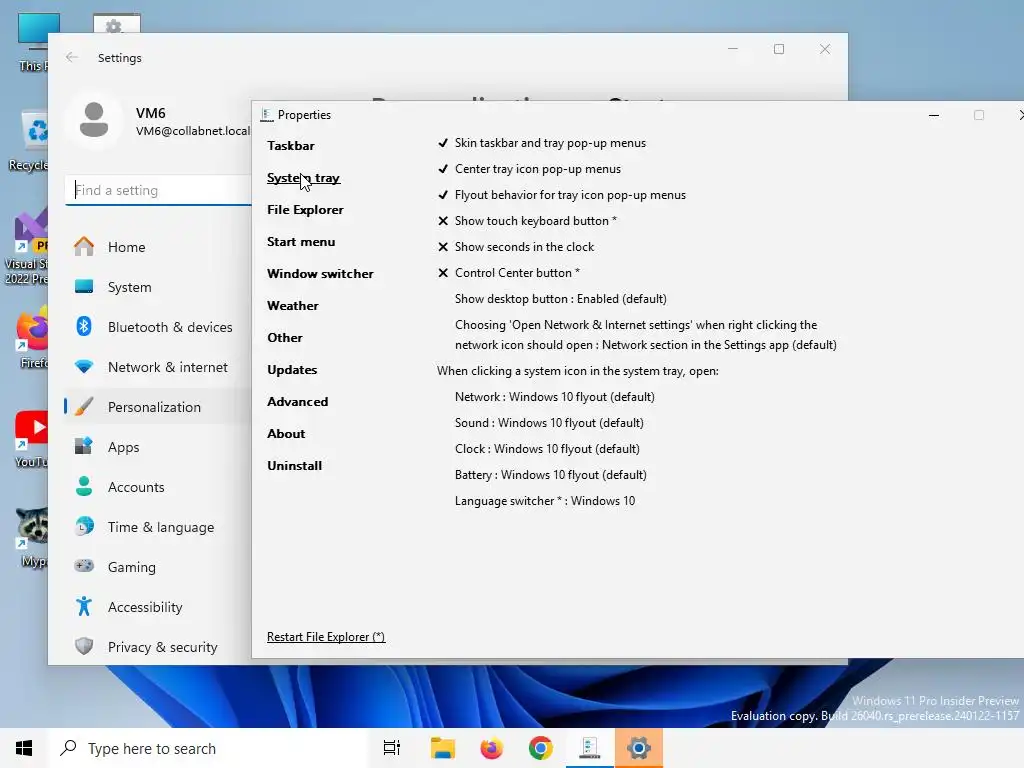
Task: Open the Advanced section
Action: pos(297,402)
